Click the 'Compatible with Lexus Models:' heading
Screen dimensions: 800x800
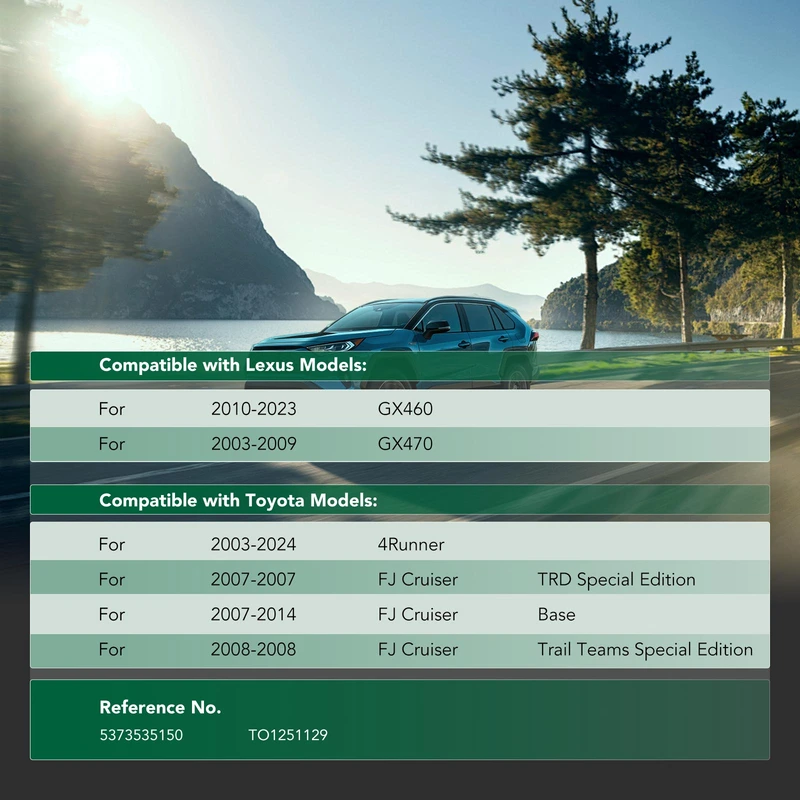coord(233,365)
